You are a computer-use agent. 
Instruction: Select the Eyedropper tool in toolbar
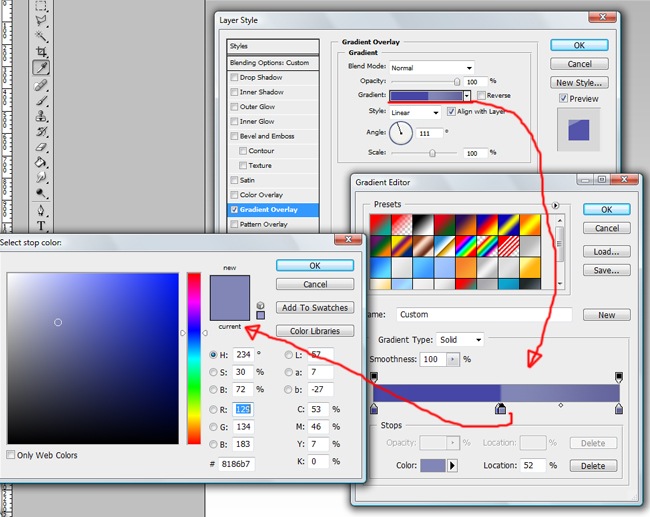pos(42,68)
